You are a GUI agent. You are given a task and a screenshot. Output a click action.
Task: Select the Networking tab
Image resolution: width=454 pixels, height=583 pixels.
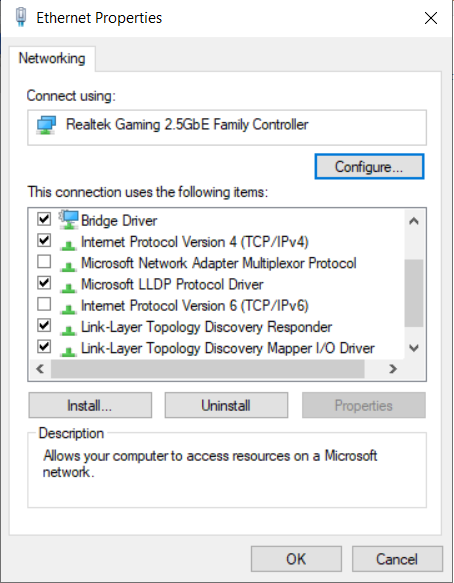[52, 58]
